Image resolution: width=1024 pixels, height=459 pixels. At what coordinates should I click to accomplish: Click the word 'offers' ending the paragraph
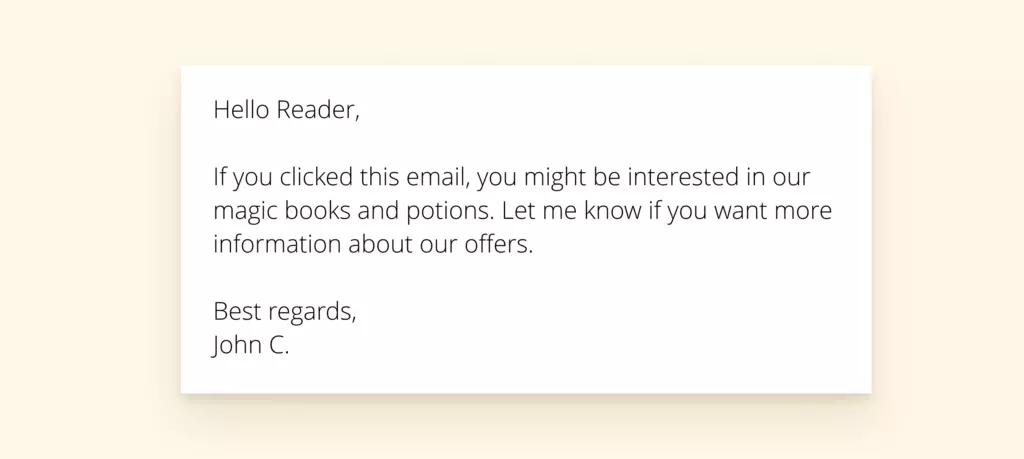click(x=496, y=244)
